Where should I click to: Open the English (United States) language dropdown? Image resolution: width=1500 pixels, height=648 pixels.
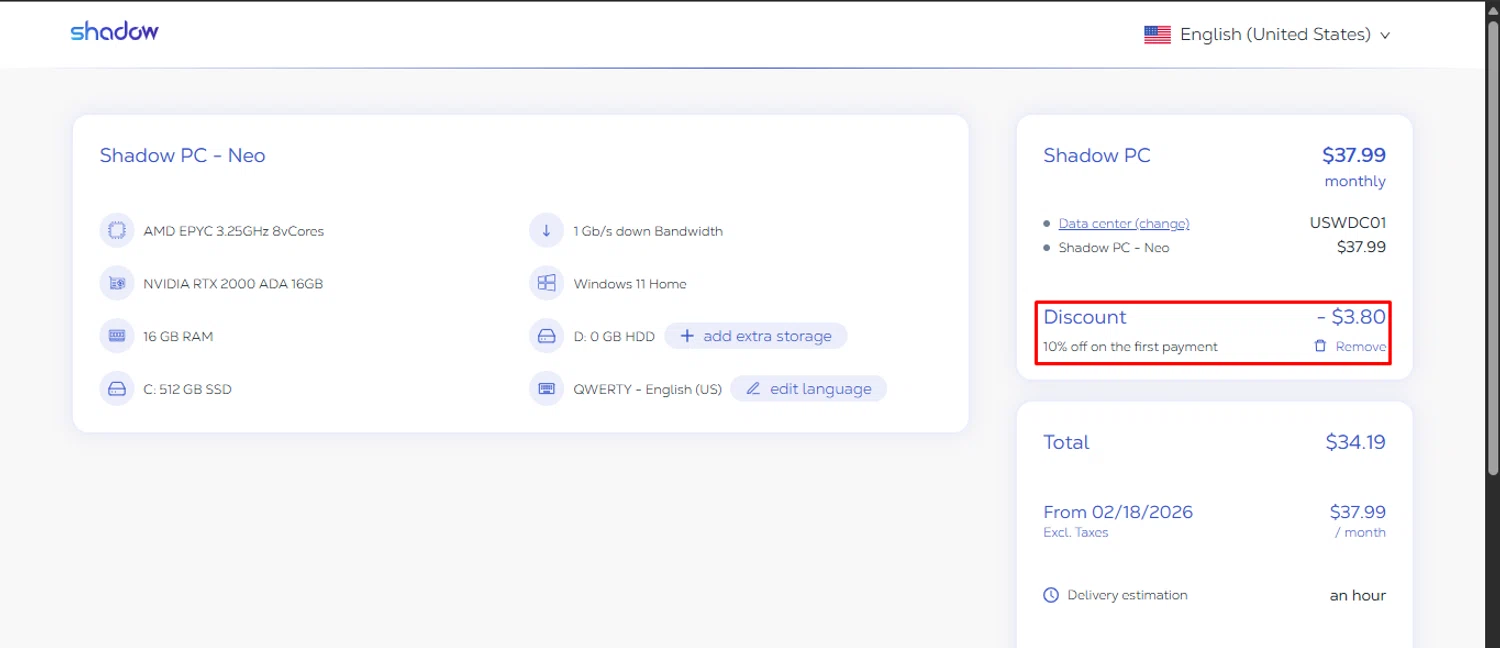click(x=1274, y=35)
